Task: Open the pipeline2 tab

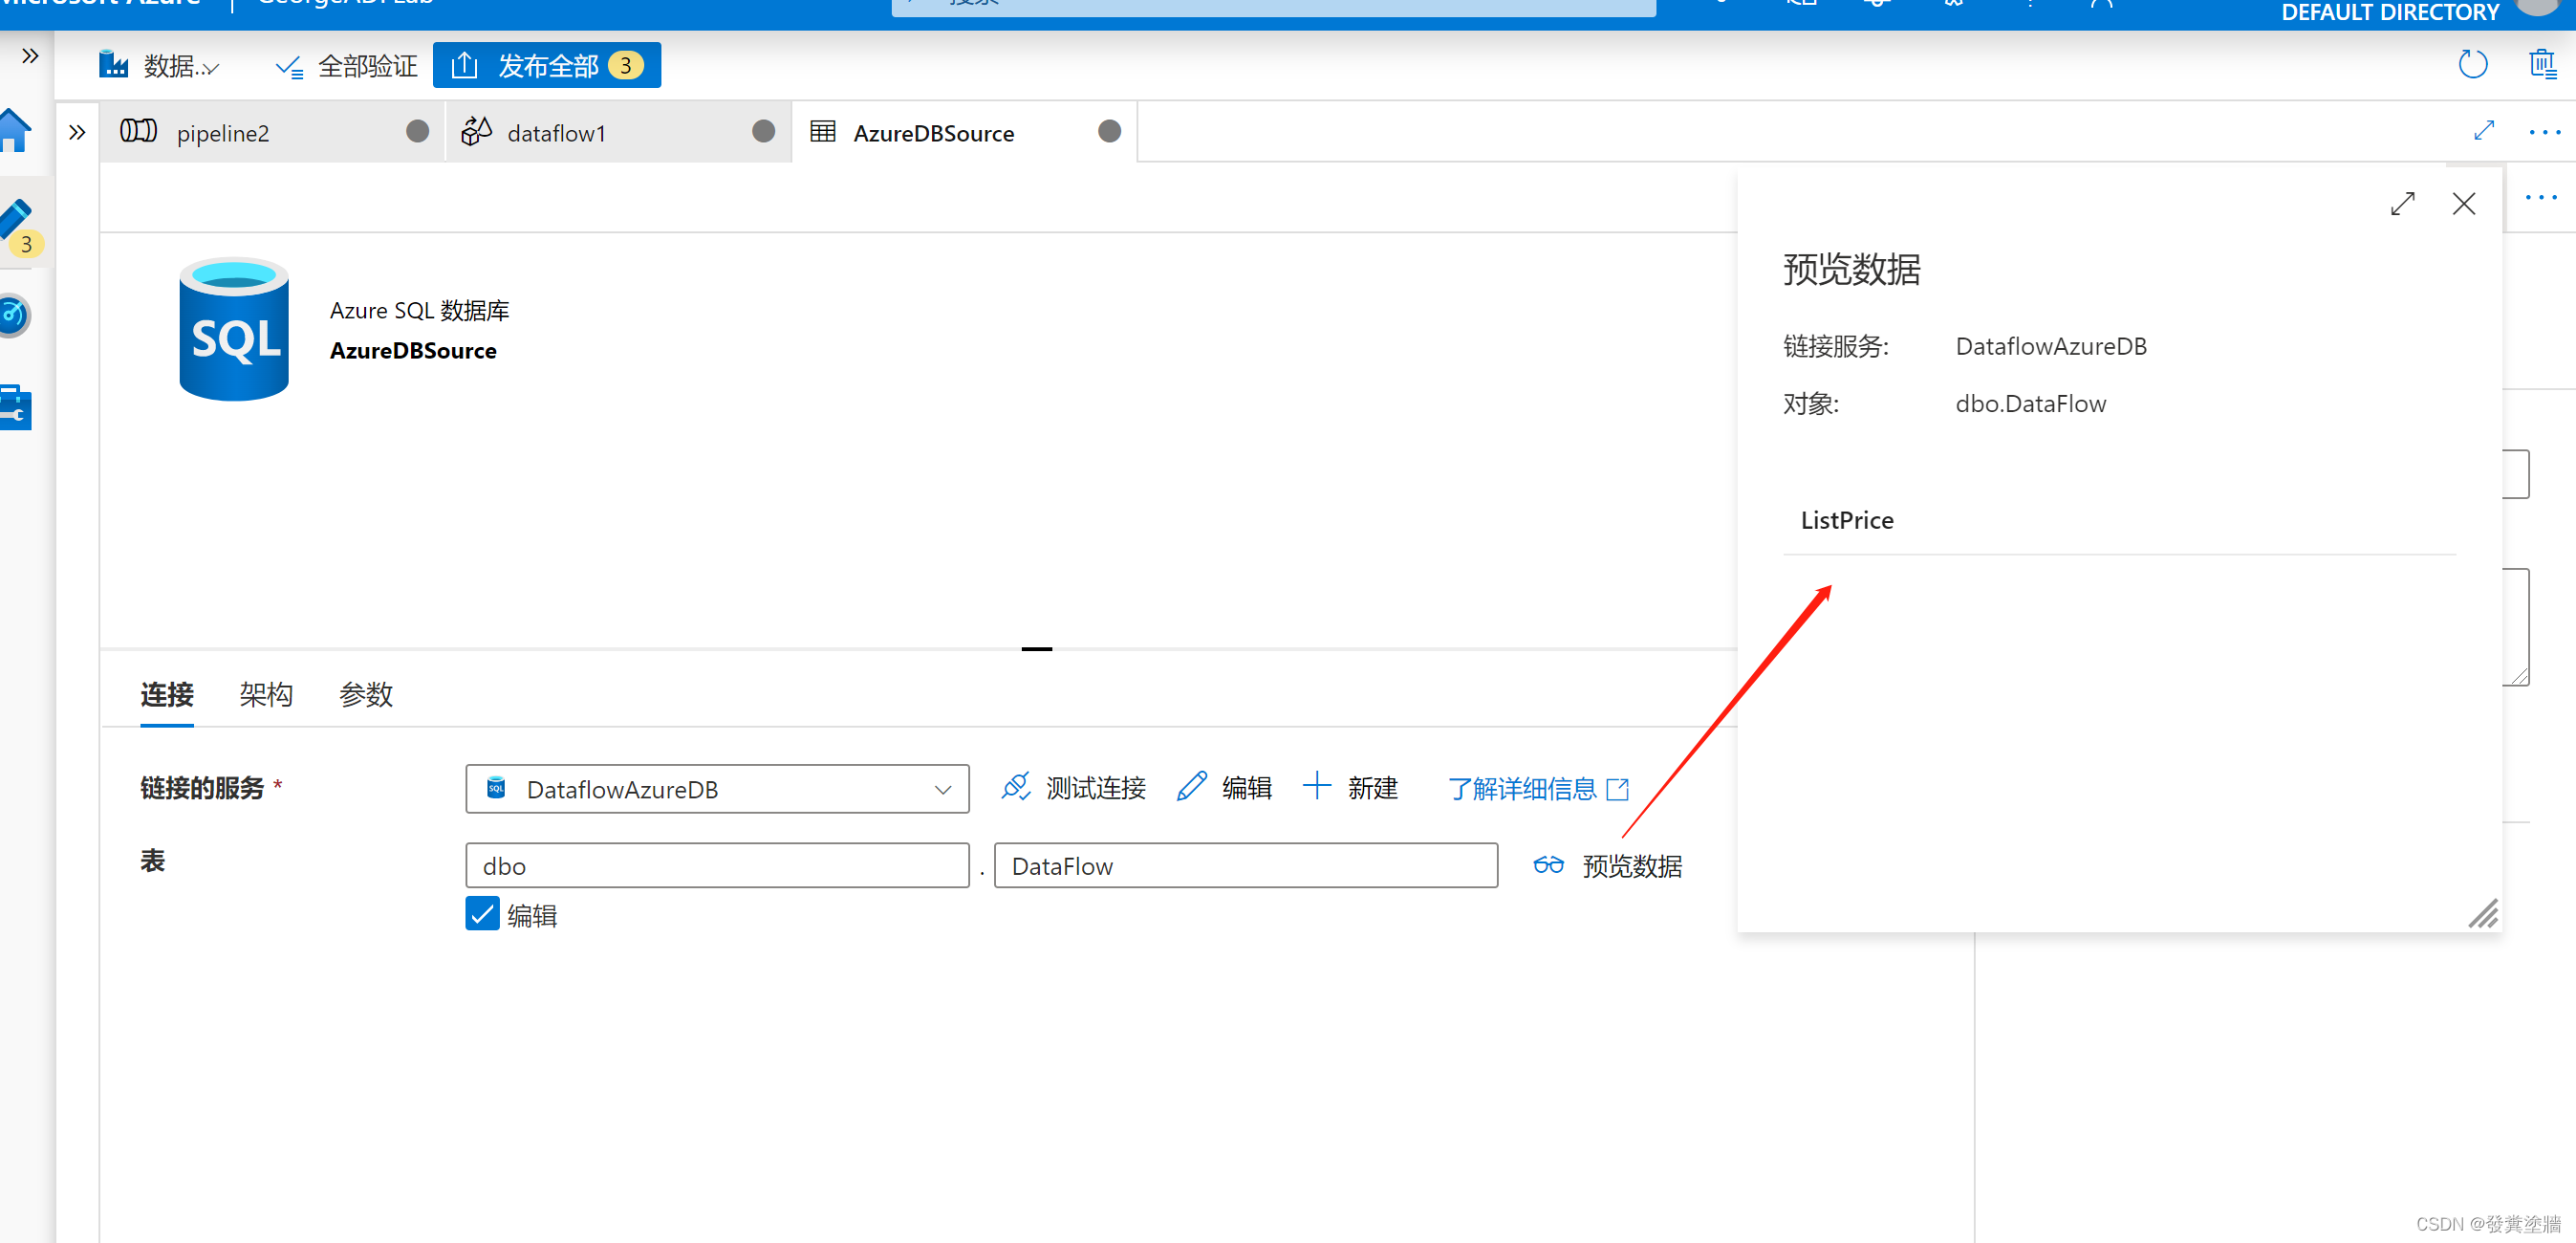Action: point(224,132)
